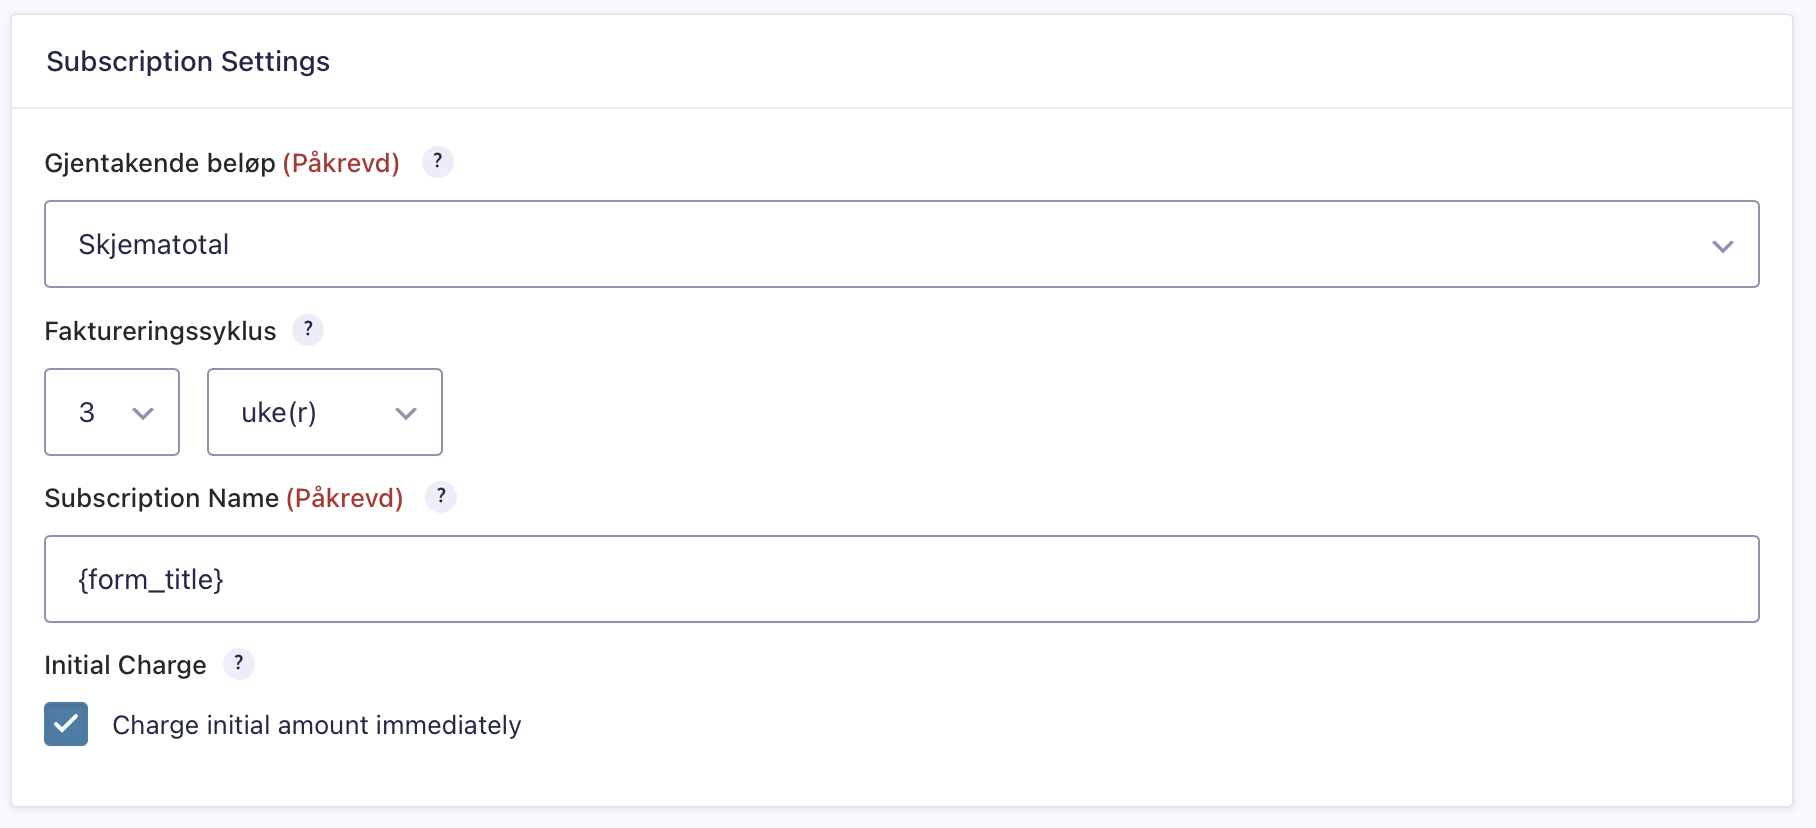Click the arrow beside billing cycle number 3
Screen dimensions: 1816x828
143,413
